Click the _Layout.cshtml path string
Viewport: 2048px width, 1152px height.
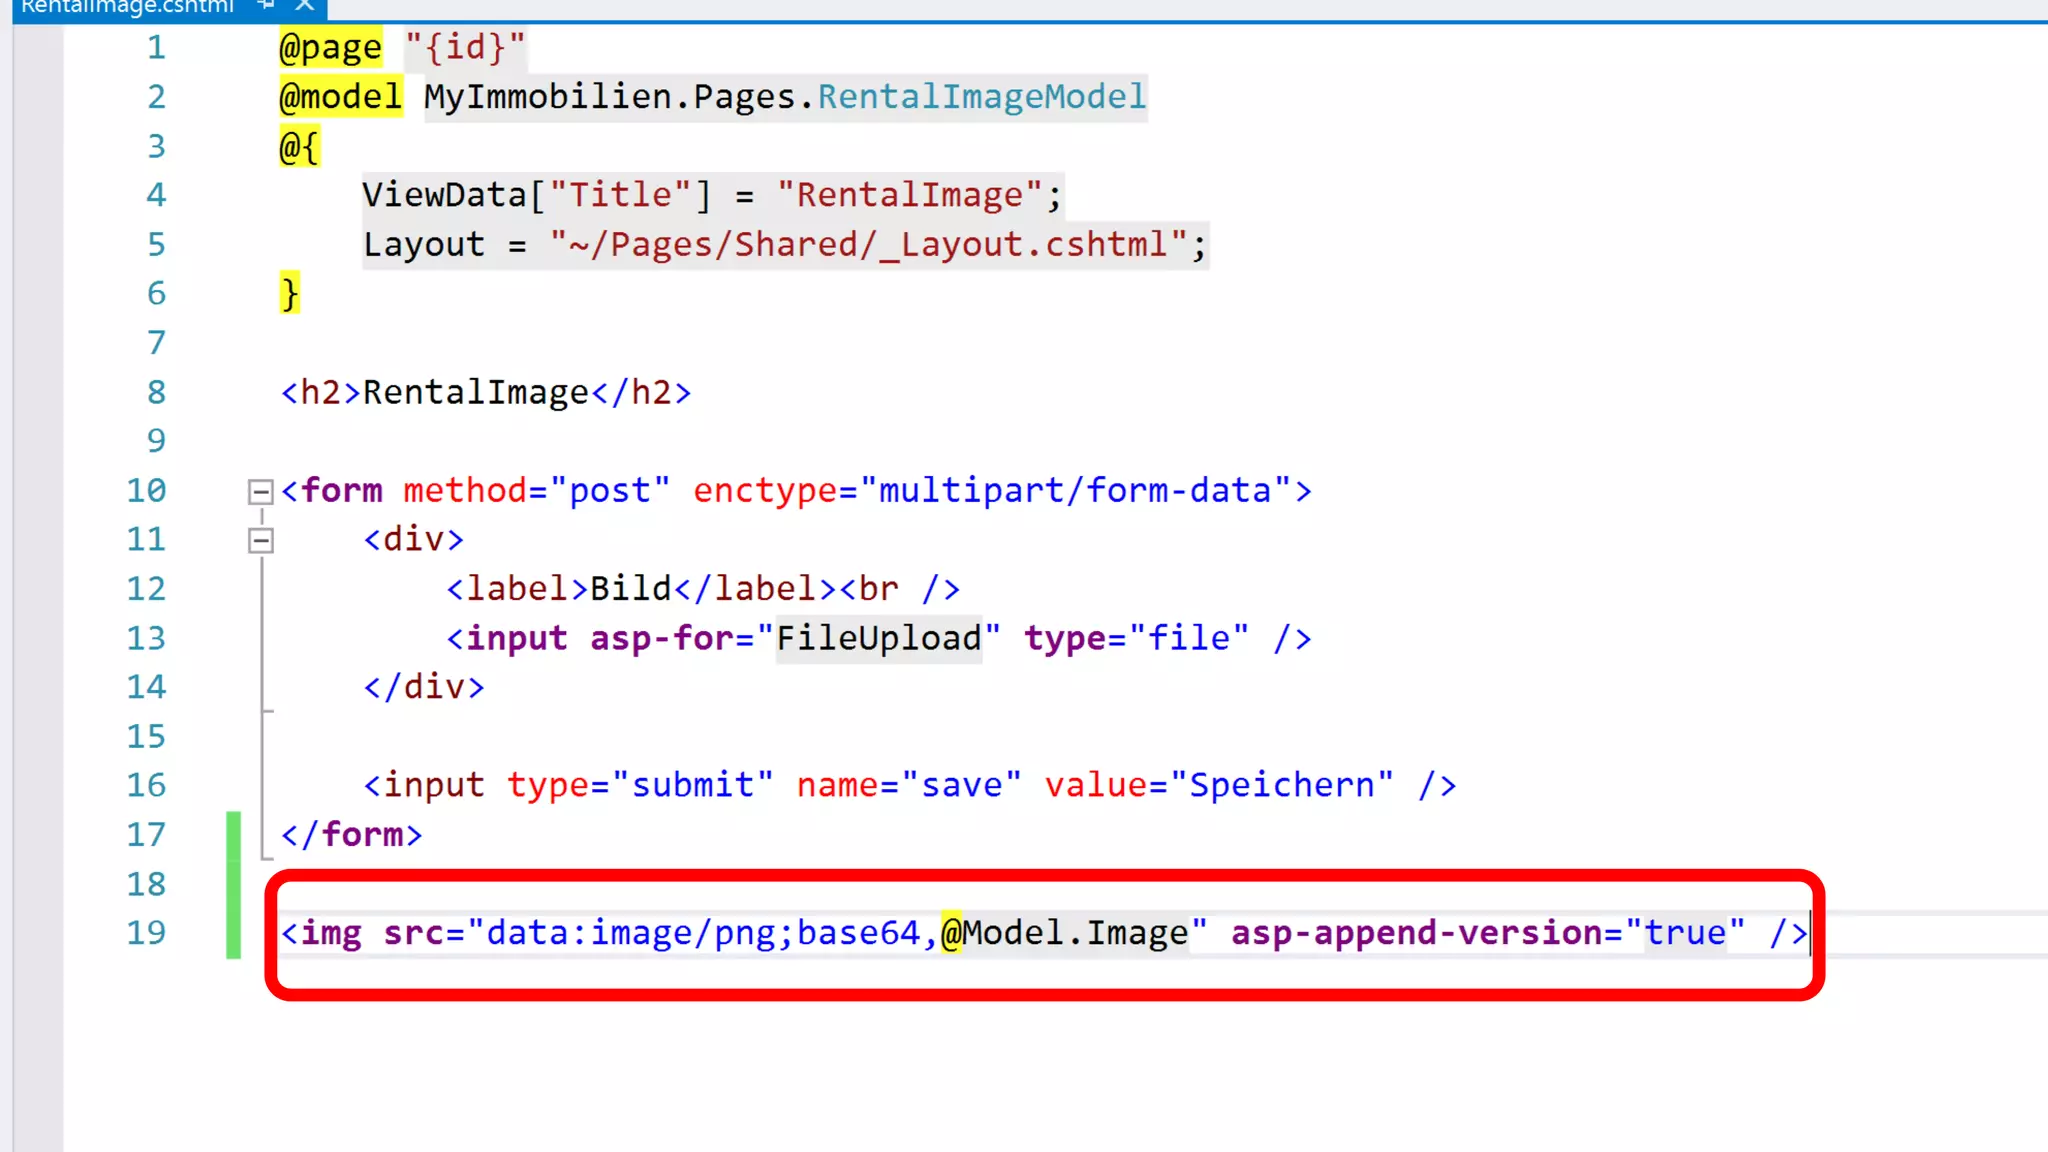point(868,245)
